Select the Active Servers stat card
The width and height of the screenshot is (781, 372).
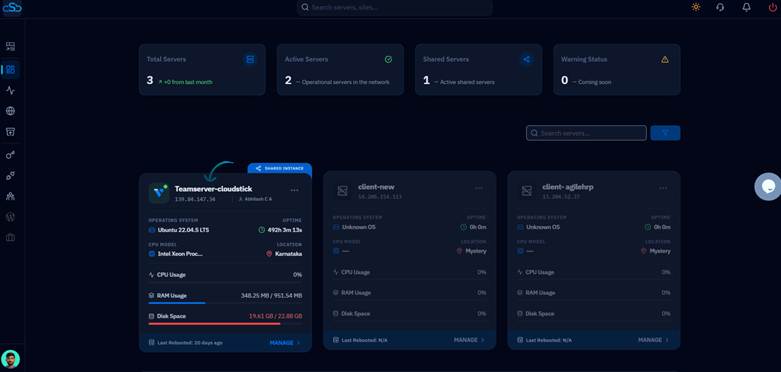[340, 69]
